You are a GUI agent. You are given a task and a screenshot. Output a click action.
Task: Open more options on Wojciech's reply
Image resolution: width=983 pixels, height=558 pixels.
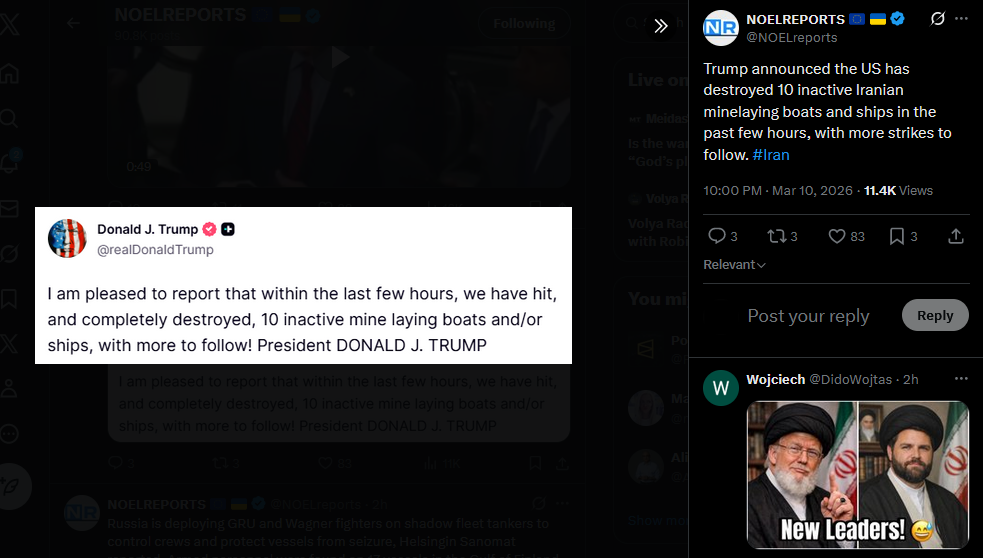961,379
